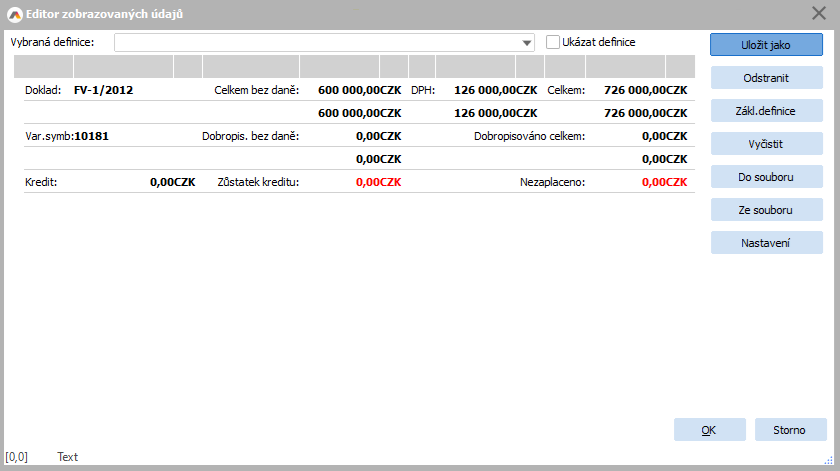Cancel with the Storno button
This screenshot has height=471, width=840.
click(790, 430)
